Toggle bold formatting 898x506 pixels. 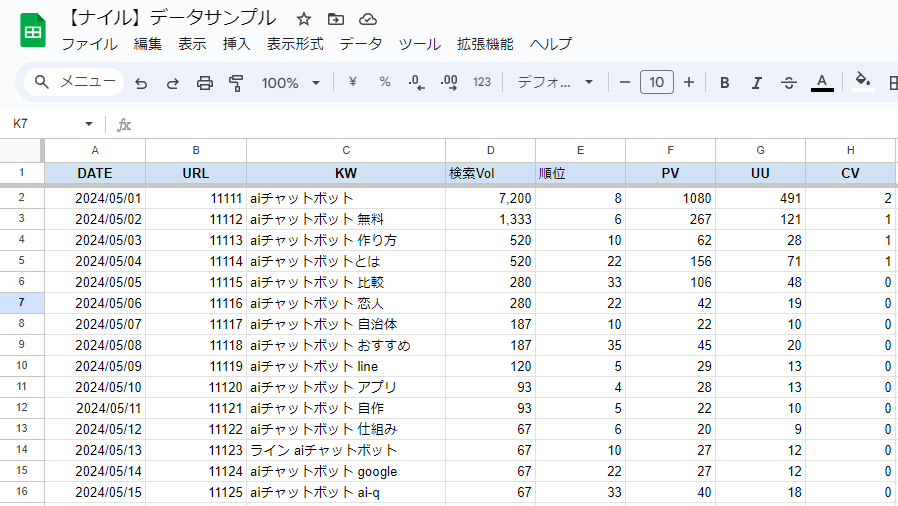coord(724,83)
